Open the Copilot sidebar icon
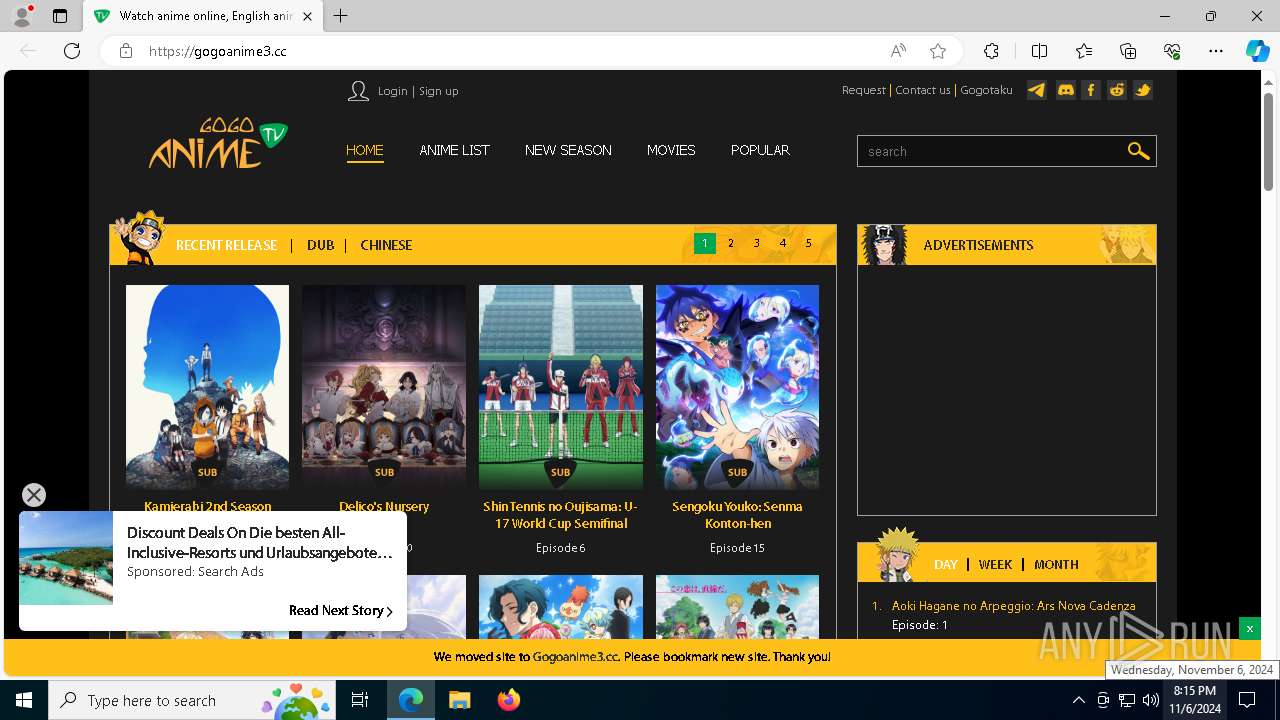 coord(1257,51)
